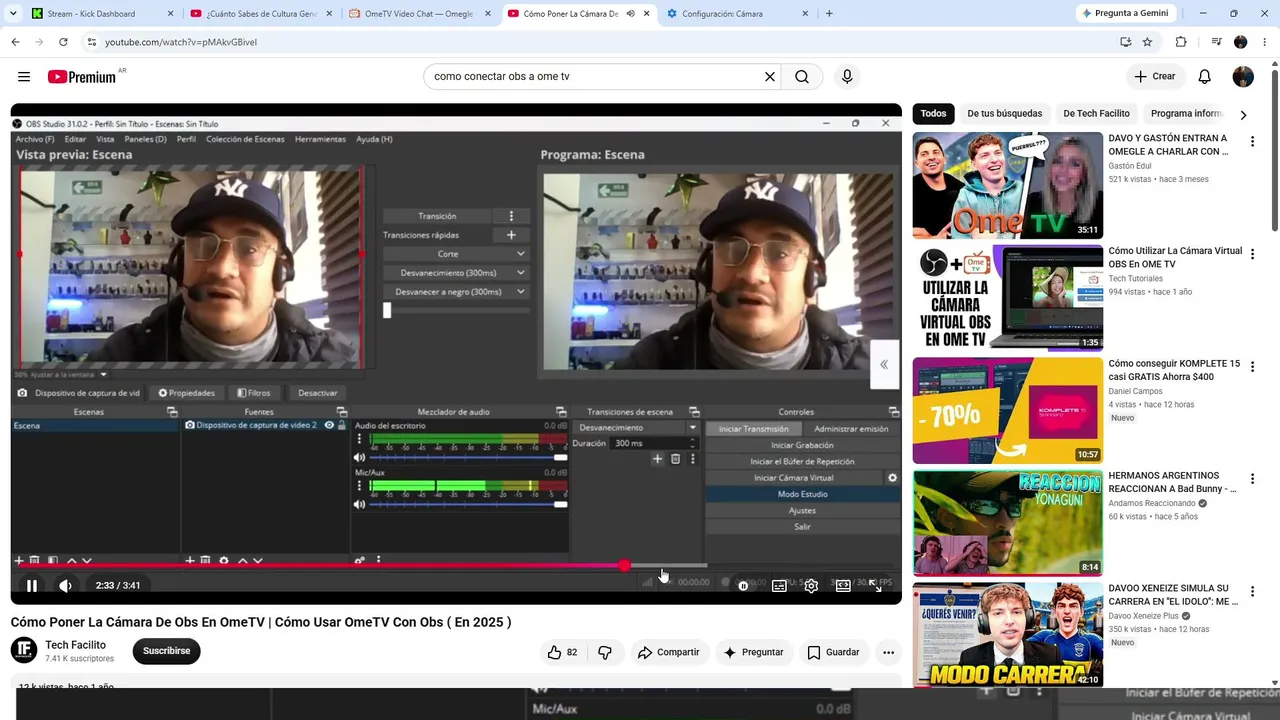Click the double-chevron button on the video

click(x=884, y=365)
